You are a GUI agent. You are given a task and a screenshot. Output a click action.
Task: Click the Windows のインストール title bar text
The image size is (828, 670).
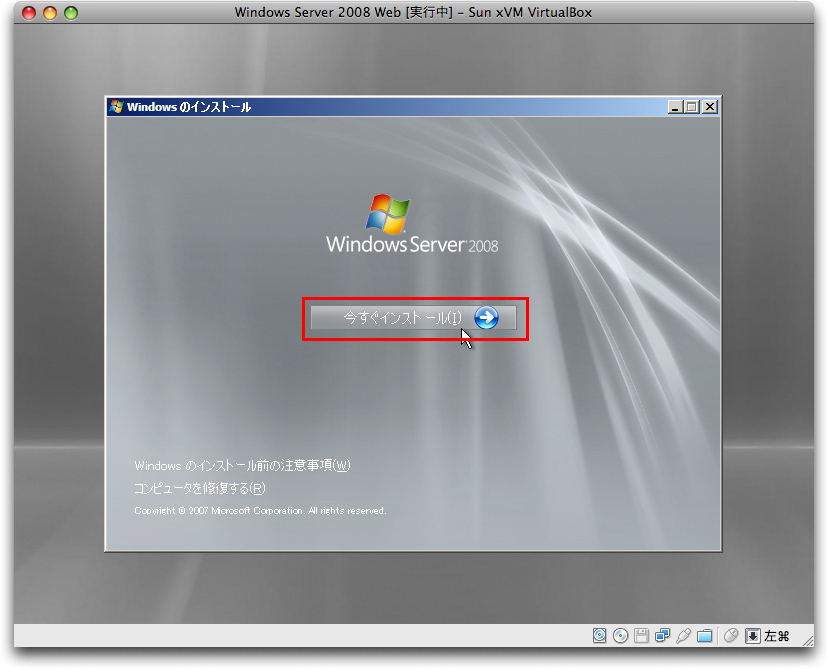click(x=189, y=107)
